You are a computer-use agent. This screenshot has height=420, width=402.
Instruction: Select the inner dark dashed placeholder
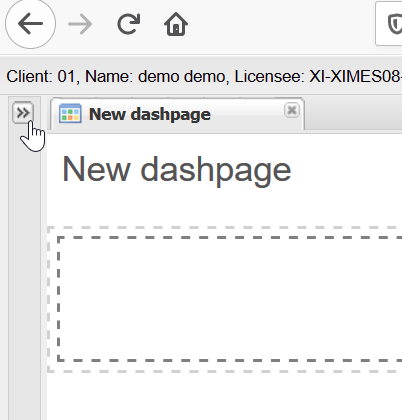229,299
